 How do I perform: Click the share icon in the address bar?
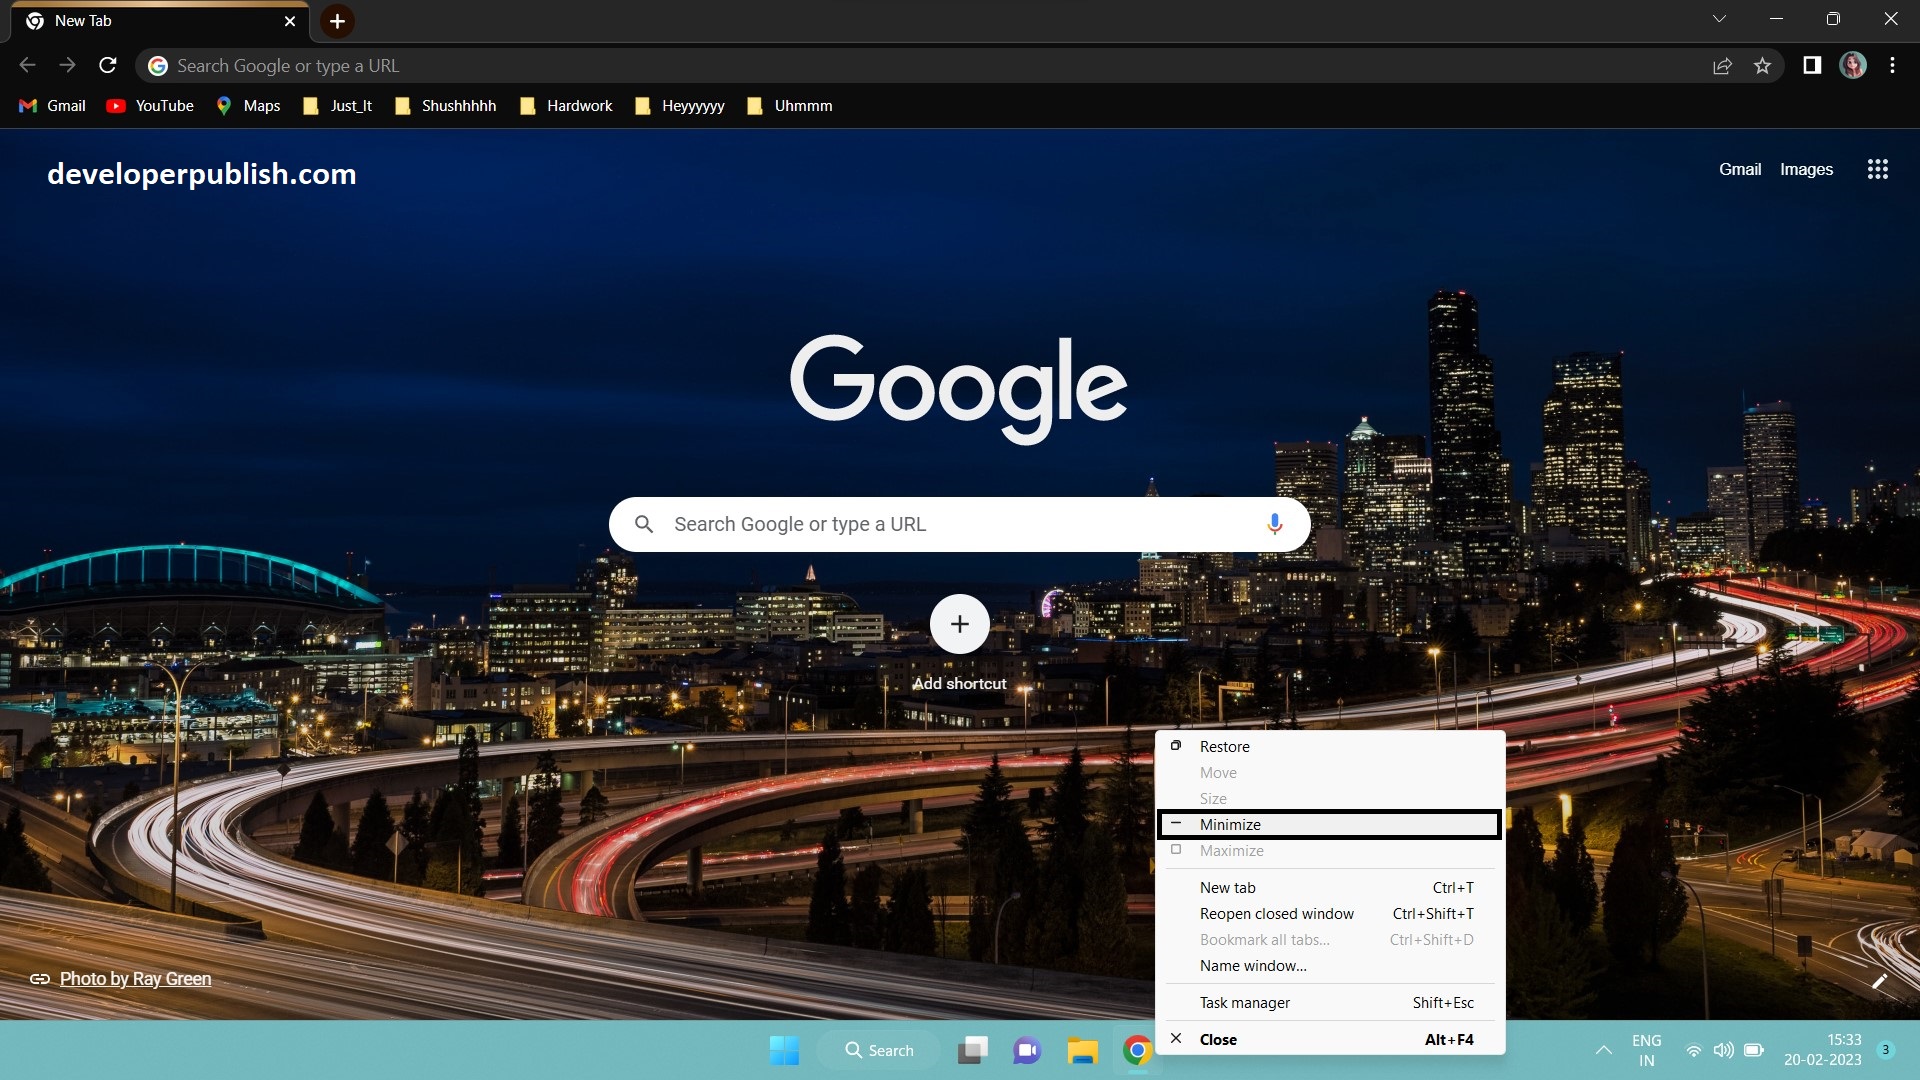pyautogui.click(x=1722, y=65)
